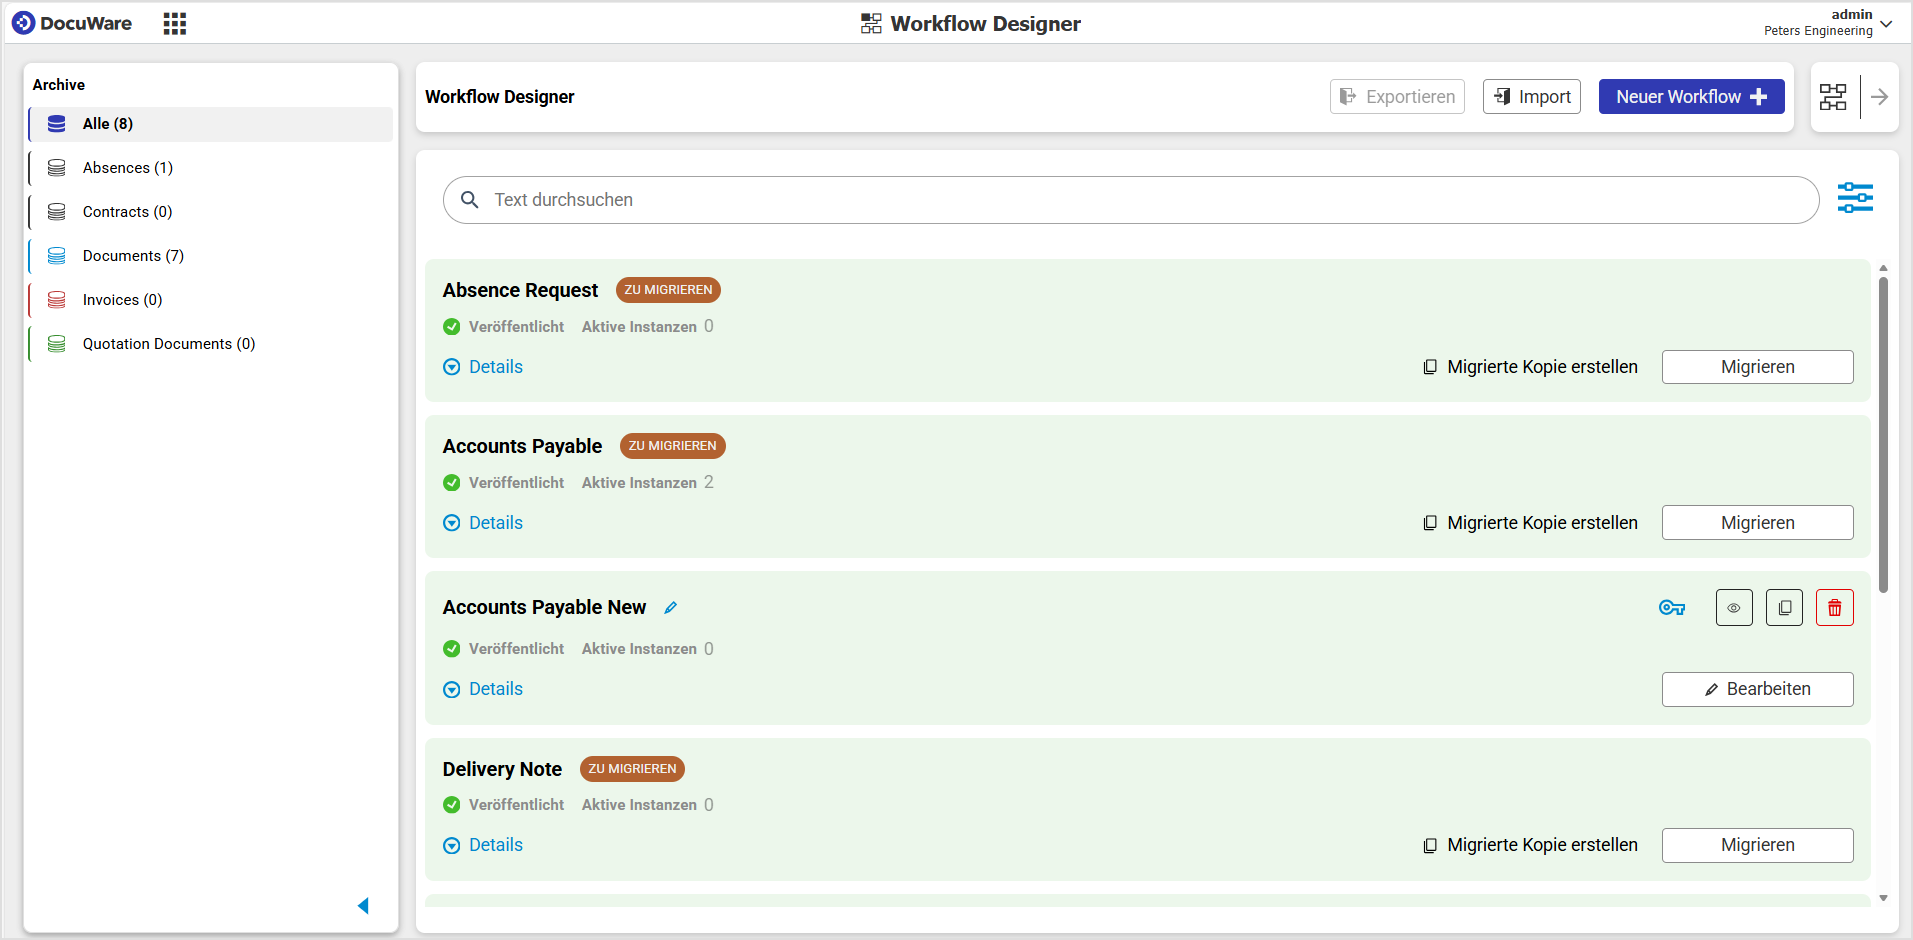Collapse the Archive sidebar
1913x940 pixels.
(x=363, y=905)
